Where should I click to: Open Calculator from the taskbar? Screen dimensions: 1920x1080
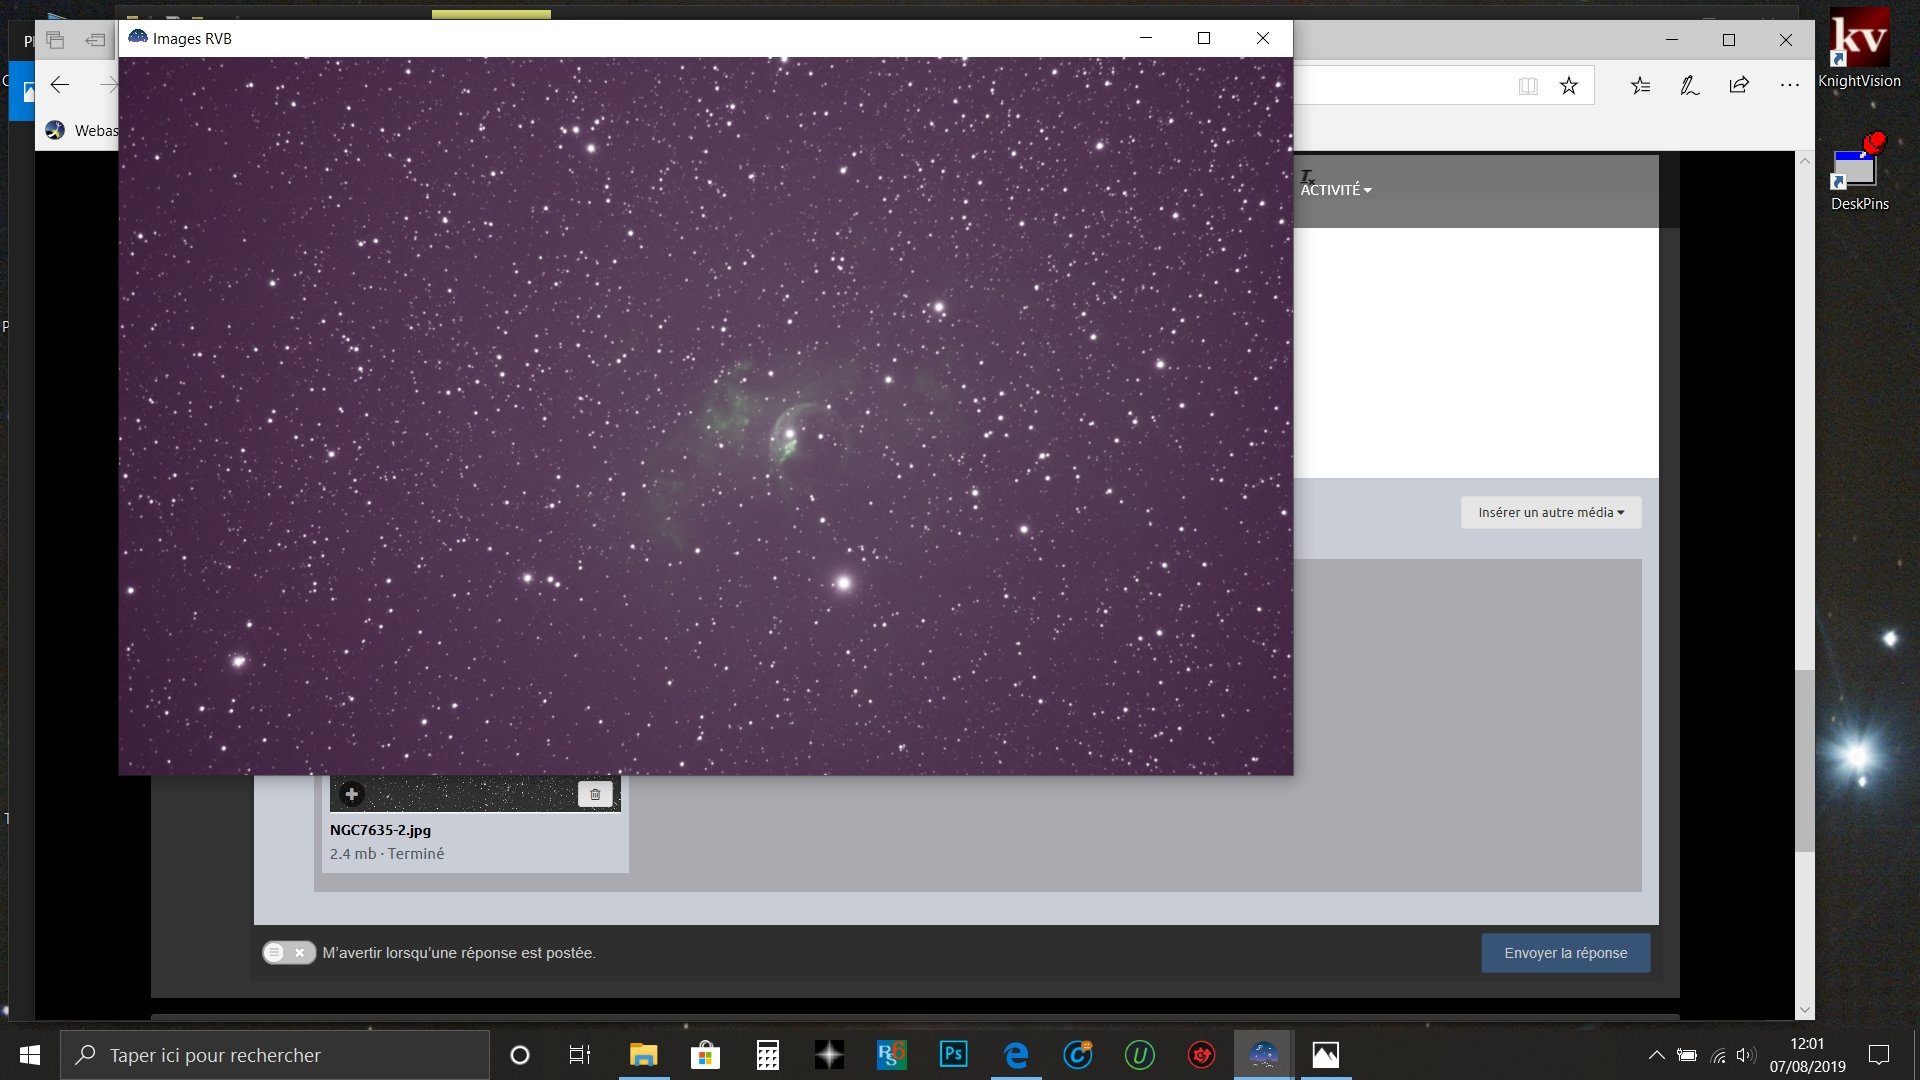pyautogui.click(x=767, y=1055)
